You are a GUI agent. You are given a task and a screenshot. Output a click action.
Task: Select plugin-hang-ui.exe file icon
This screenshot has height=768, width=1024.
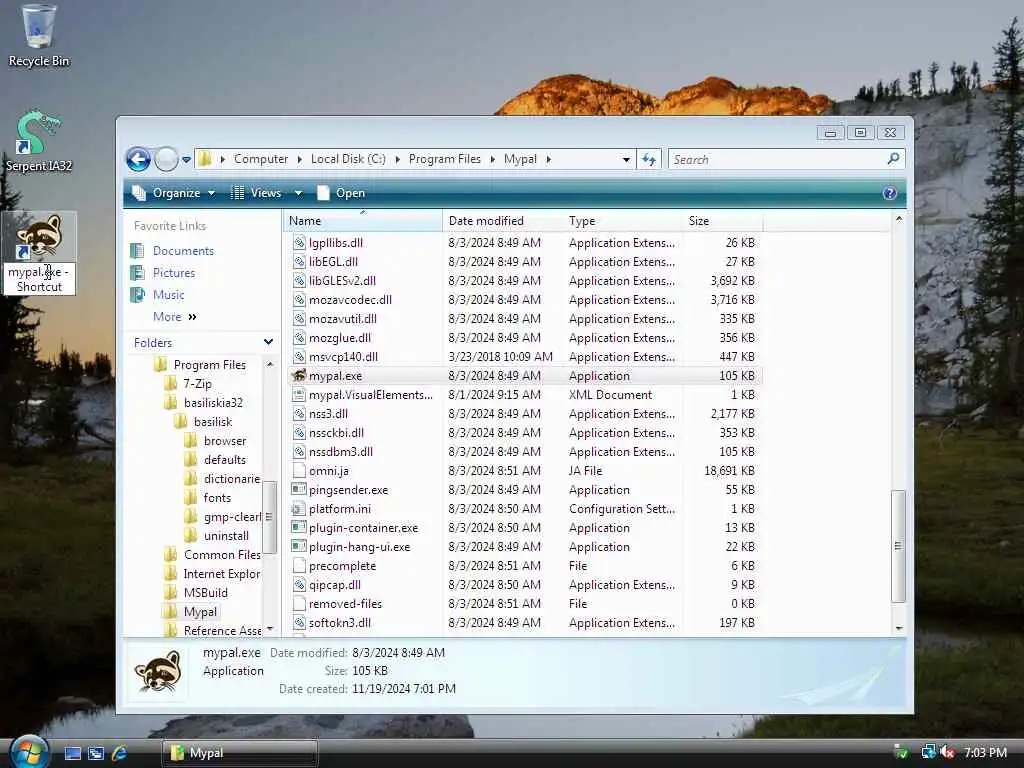point(298,547)
